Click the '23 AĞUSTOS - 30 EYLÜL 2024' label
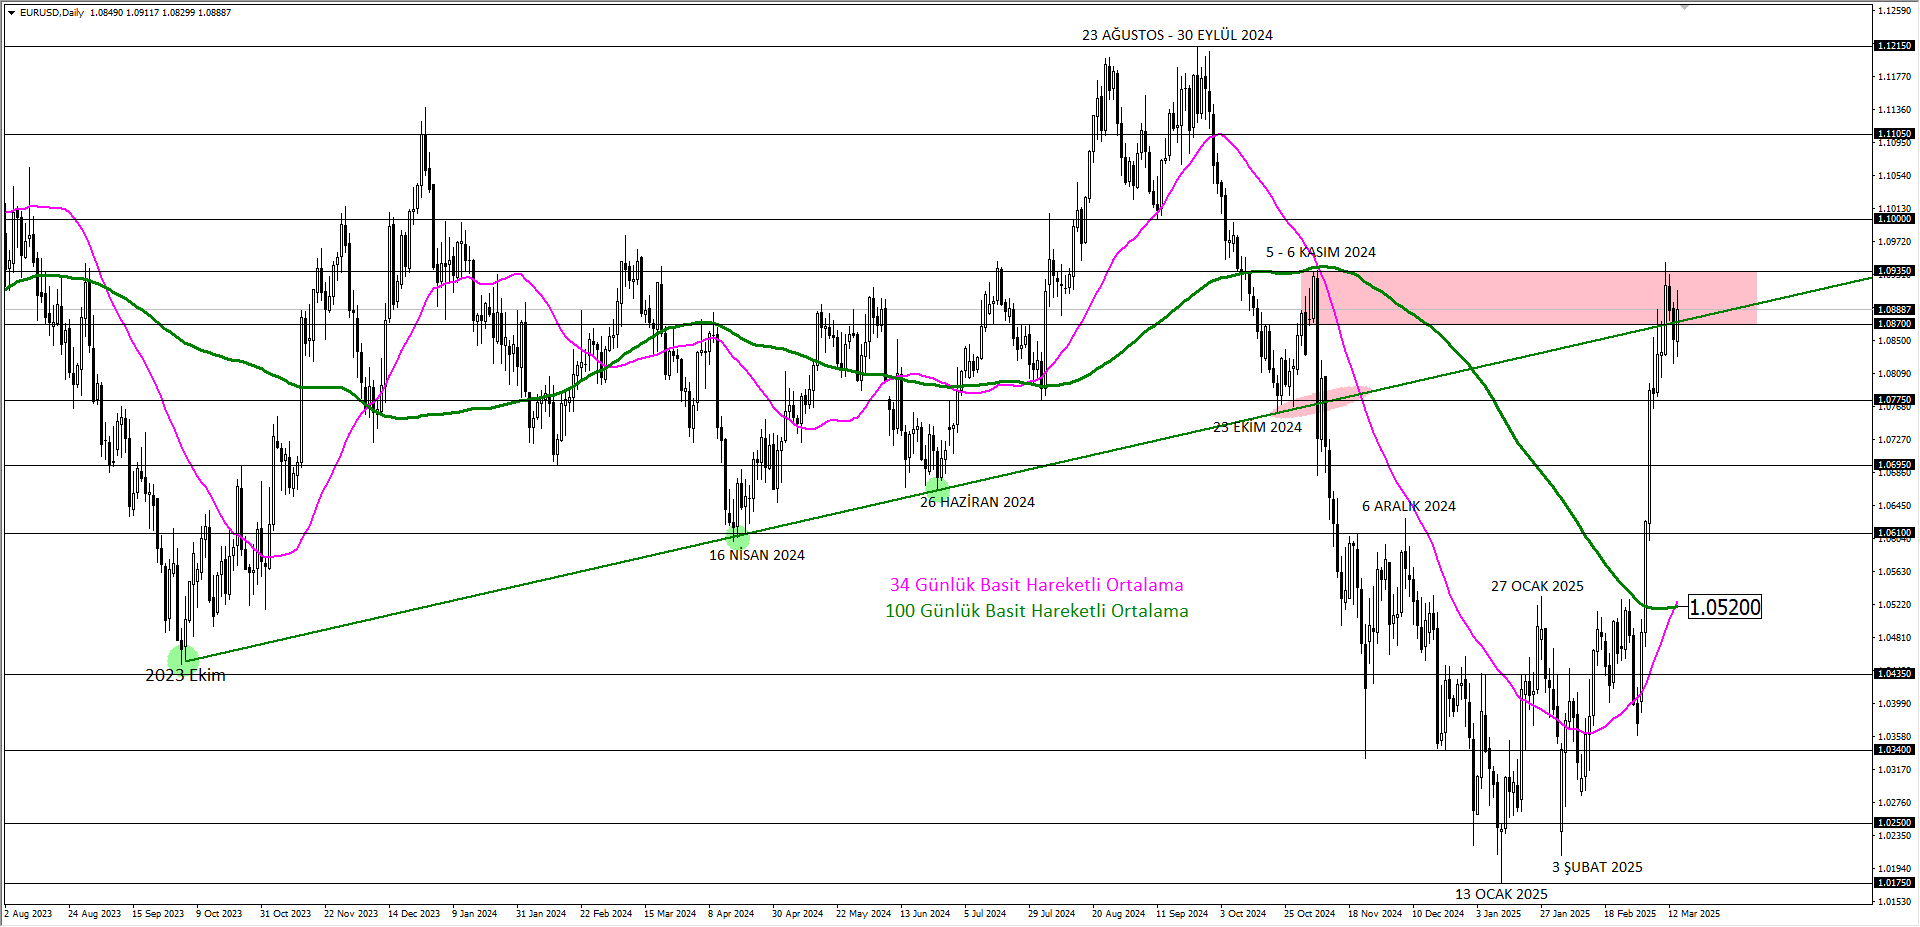 [x=1177, y=35]
